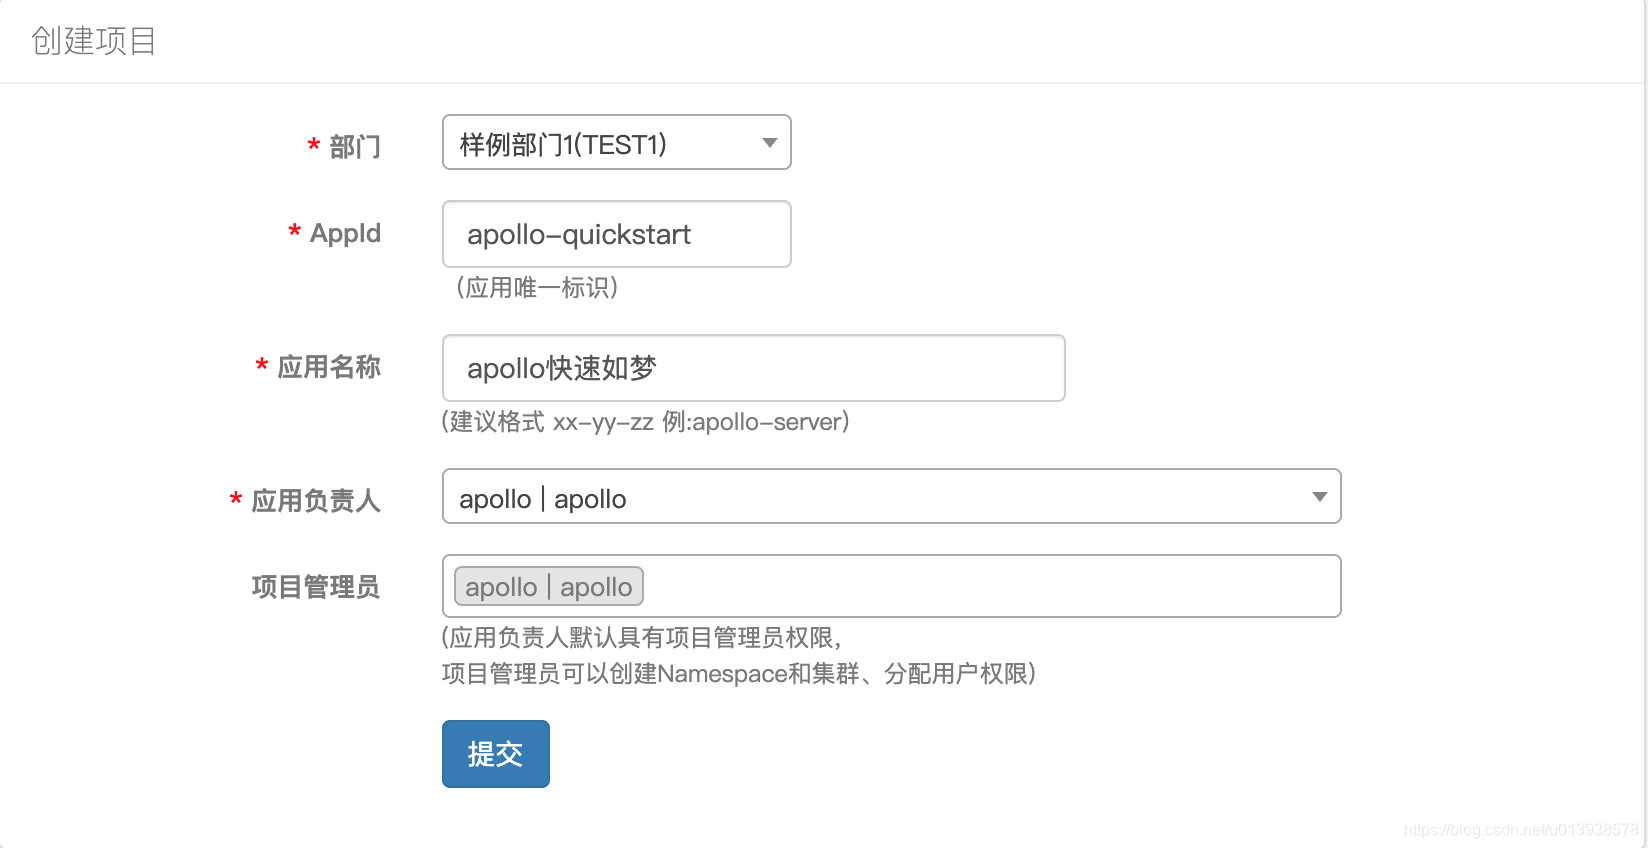Click the AppId input field apollo-quickstart
This screenshot has width=1648, height=848.
coord(616,234)
